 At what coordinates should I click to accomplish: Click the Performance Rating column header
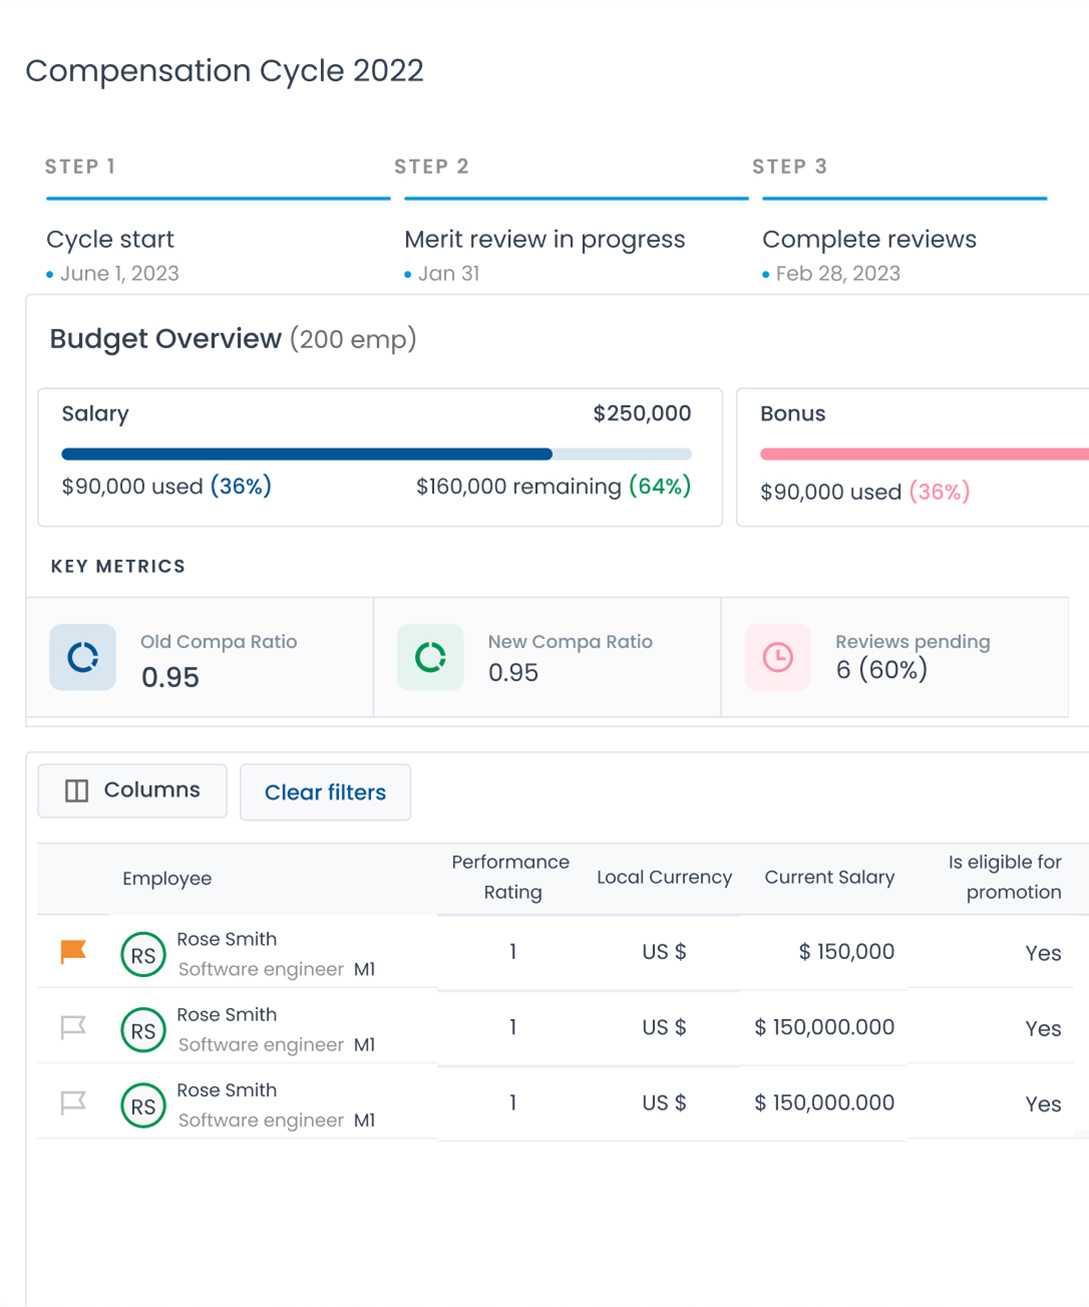[x=510, y=877]
